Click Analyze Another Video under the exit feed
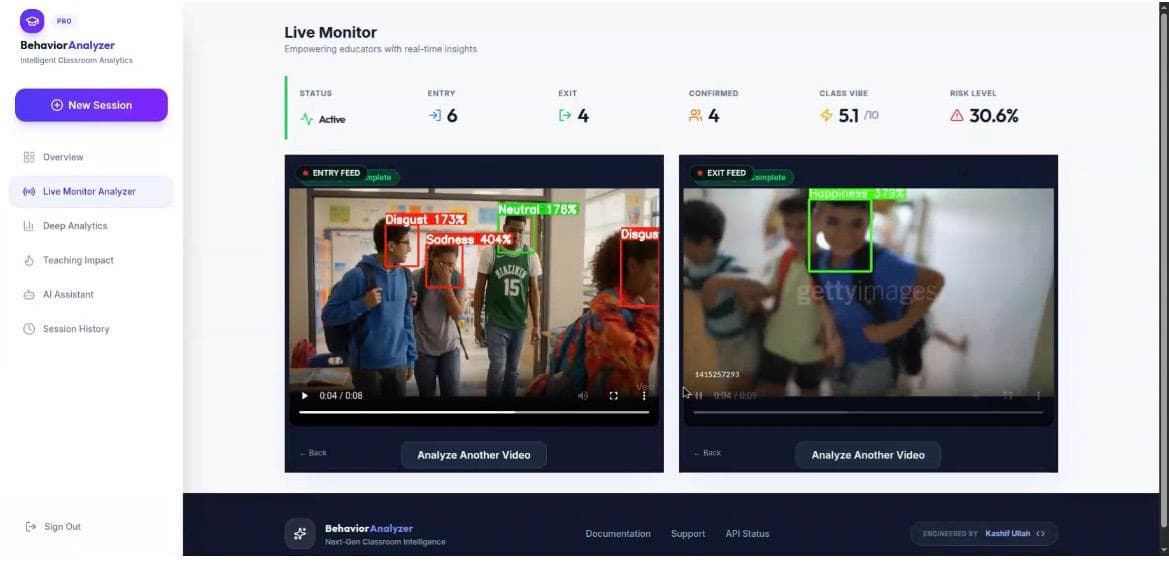The width and height of the screenshot is (1169, 564). click(868, 455)
